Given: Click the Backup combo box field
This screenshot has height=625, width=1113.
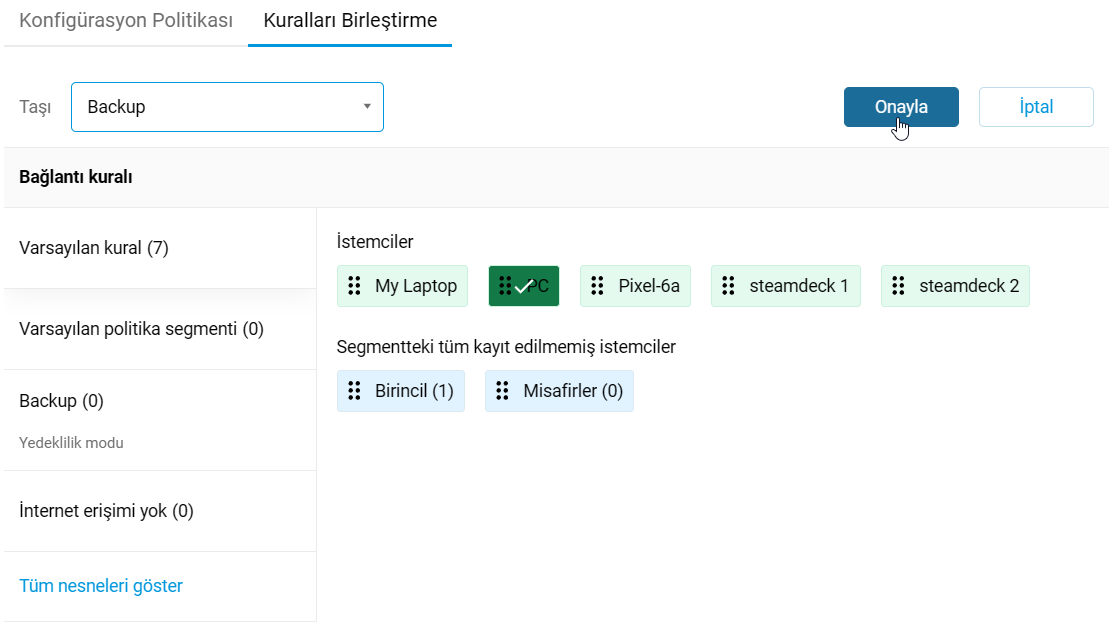Looking at the screenshot, I should click(227, 107).
